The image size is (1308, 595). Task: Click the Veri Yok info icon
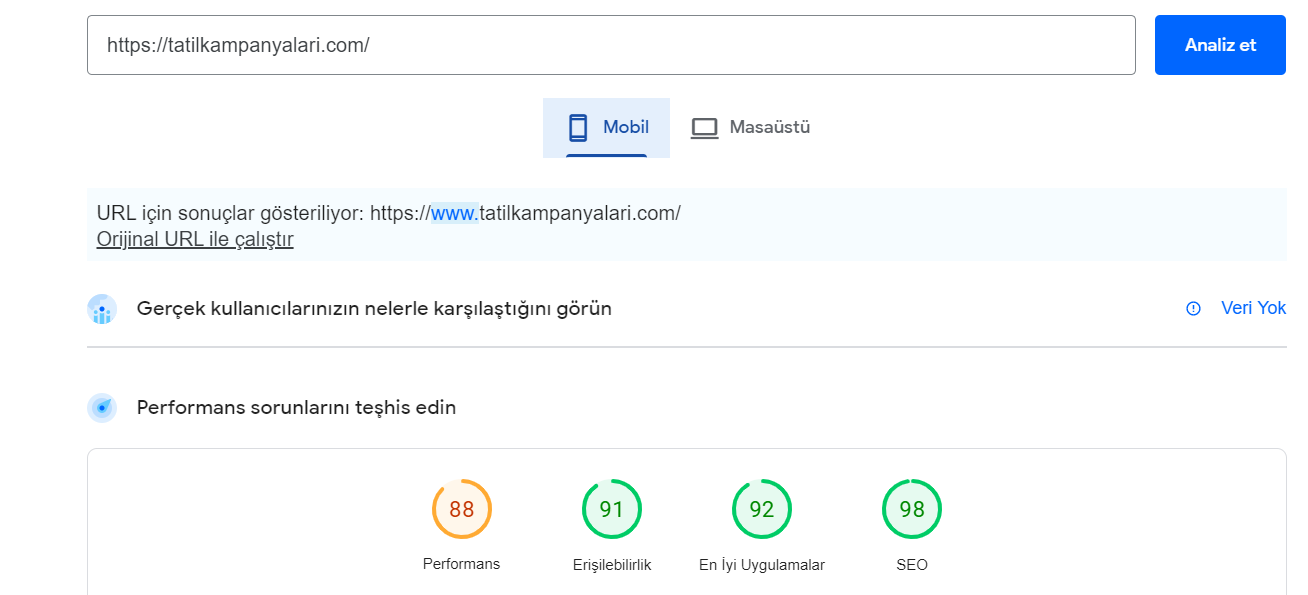tap(1193, 308)
